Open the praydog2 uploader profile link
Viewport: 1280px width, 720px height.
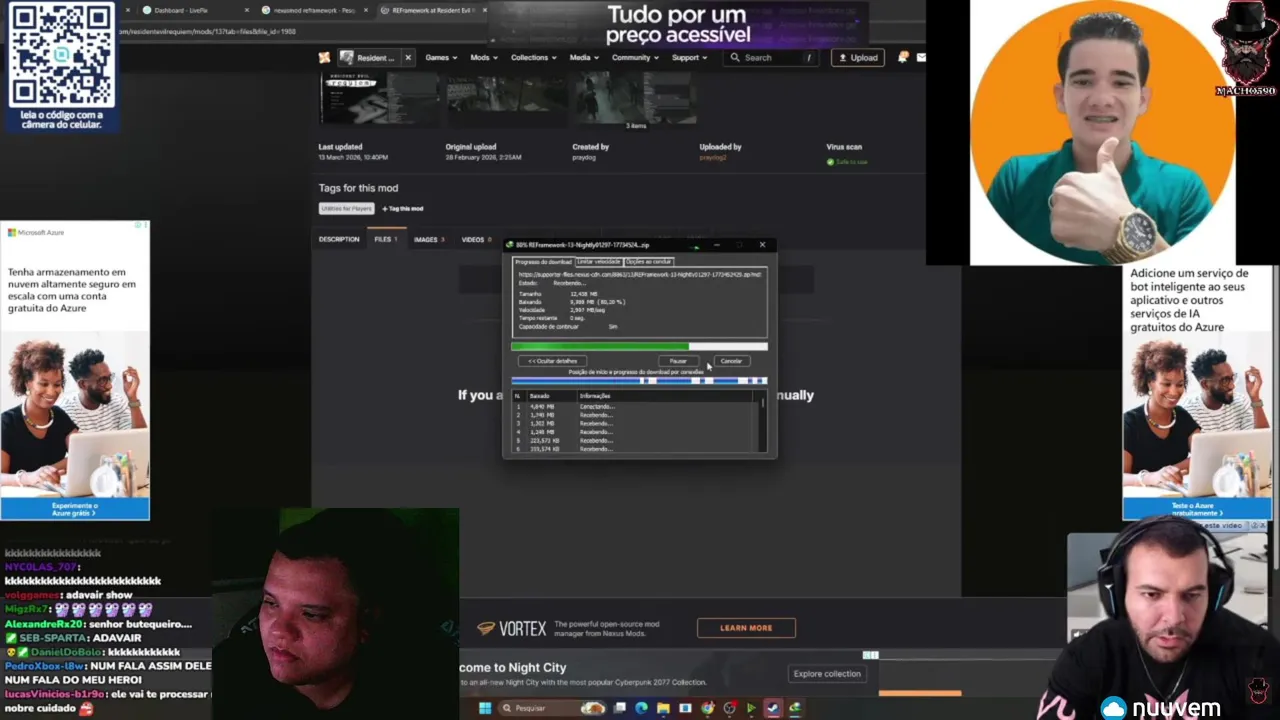pos(713,157)
